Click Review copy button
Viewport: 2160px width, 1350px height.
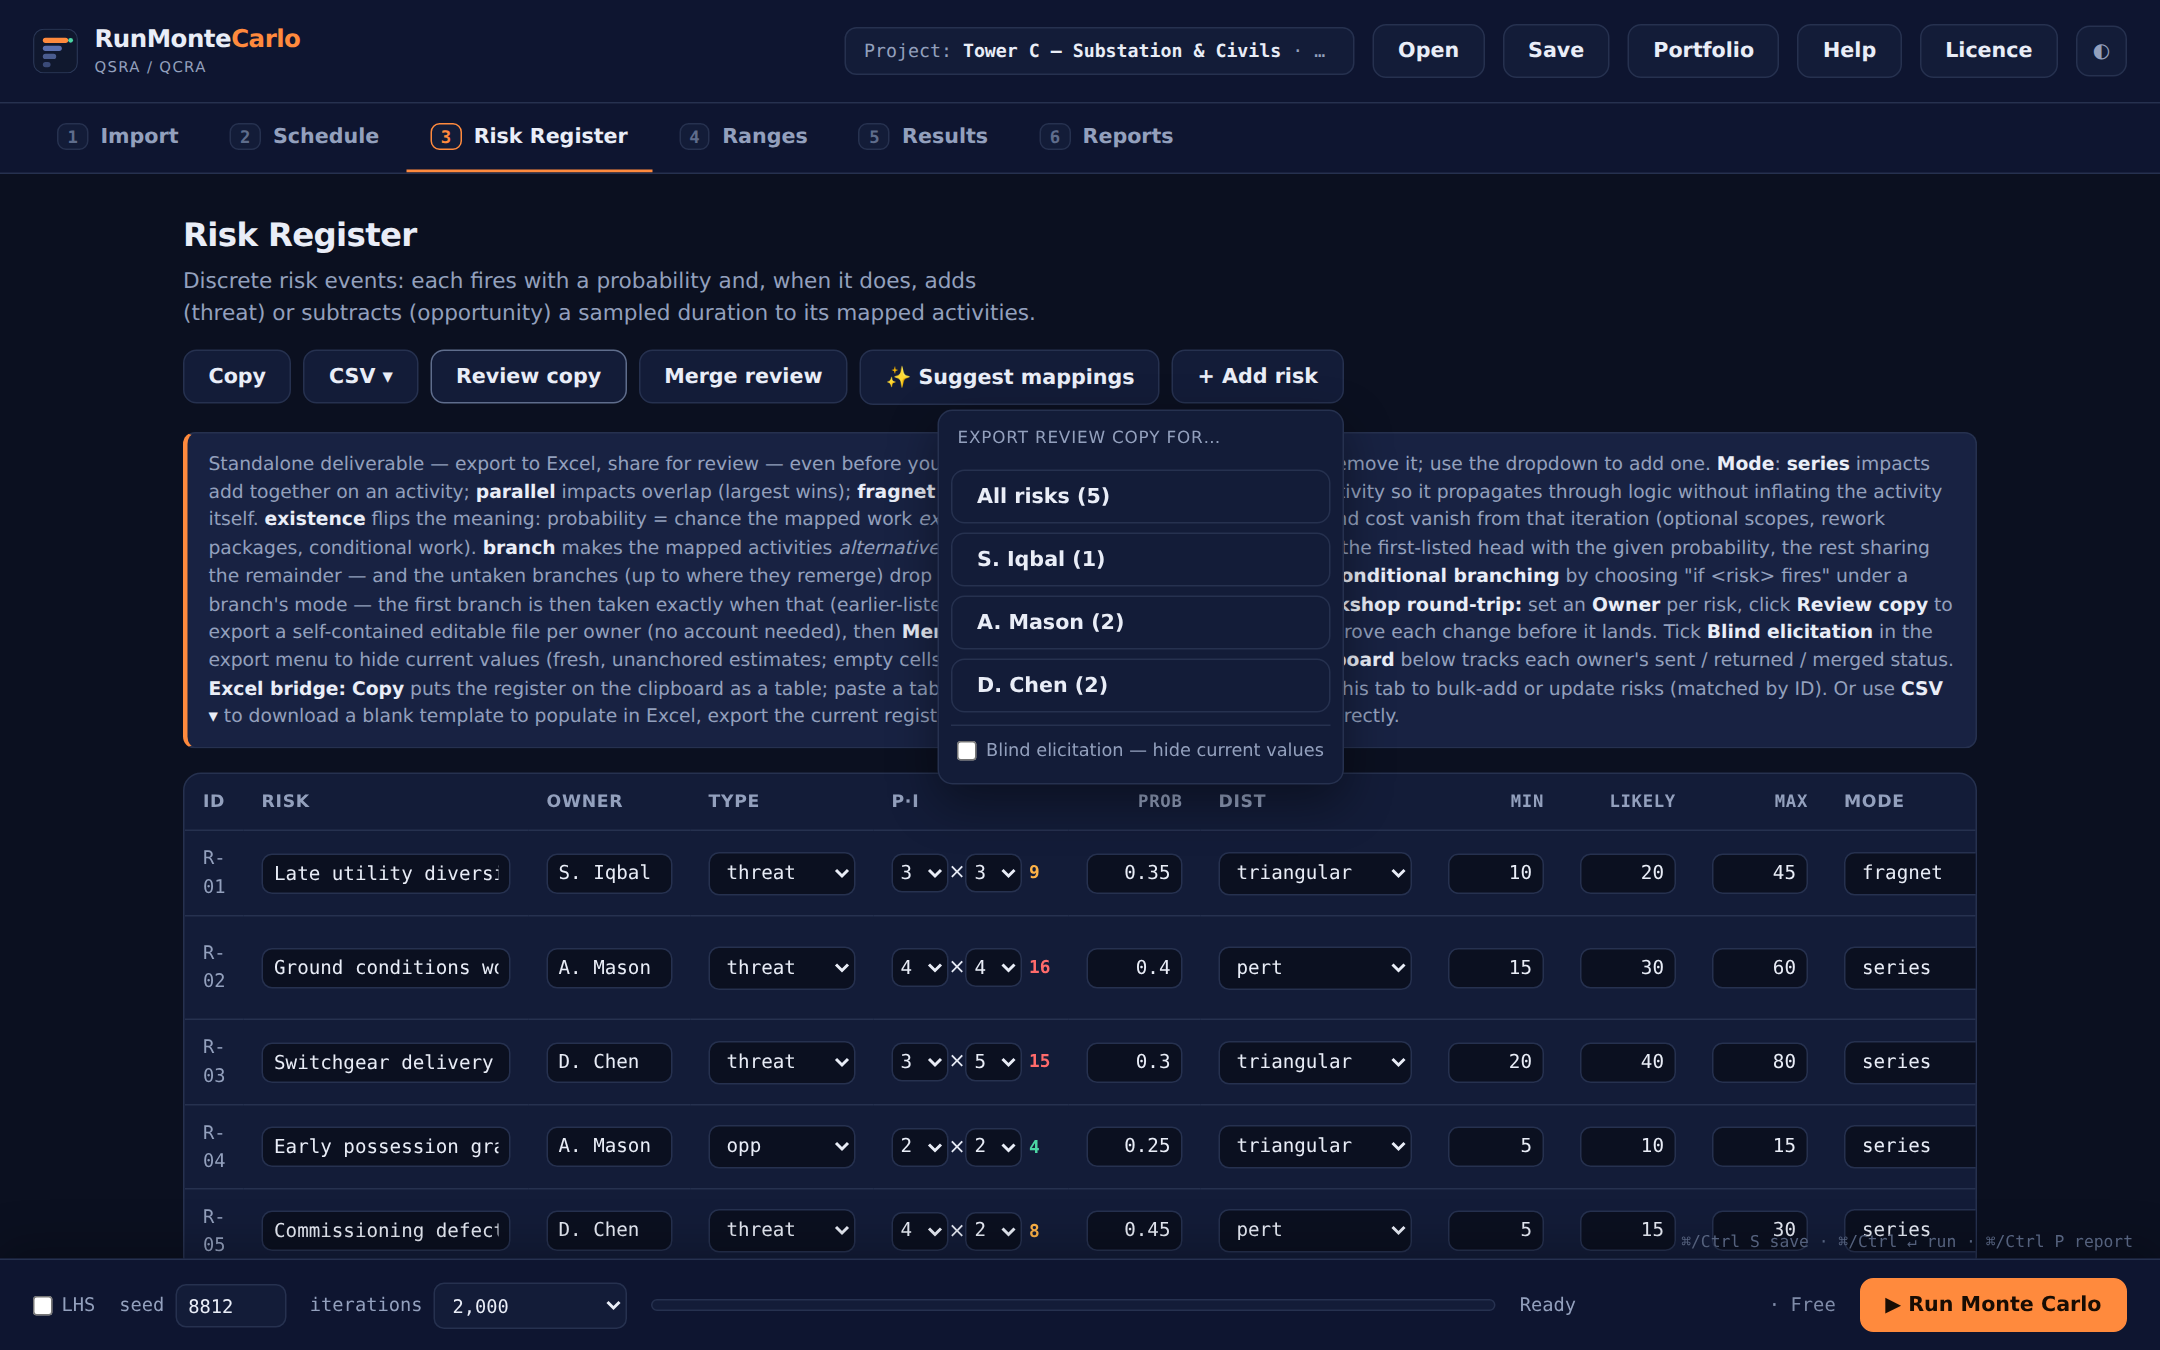click(x=529, y=376)
